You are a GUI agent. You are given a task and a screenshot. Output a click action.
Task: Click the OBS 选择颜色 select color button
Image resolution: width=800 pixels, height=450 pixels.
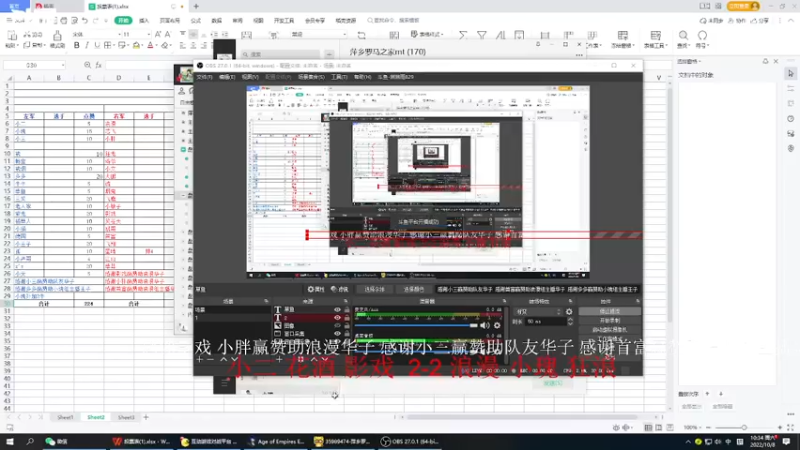pos(414,289)
